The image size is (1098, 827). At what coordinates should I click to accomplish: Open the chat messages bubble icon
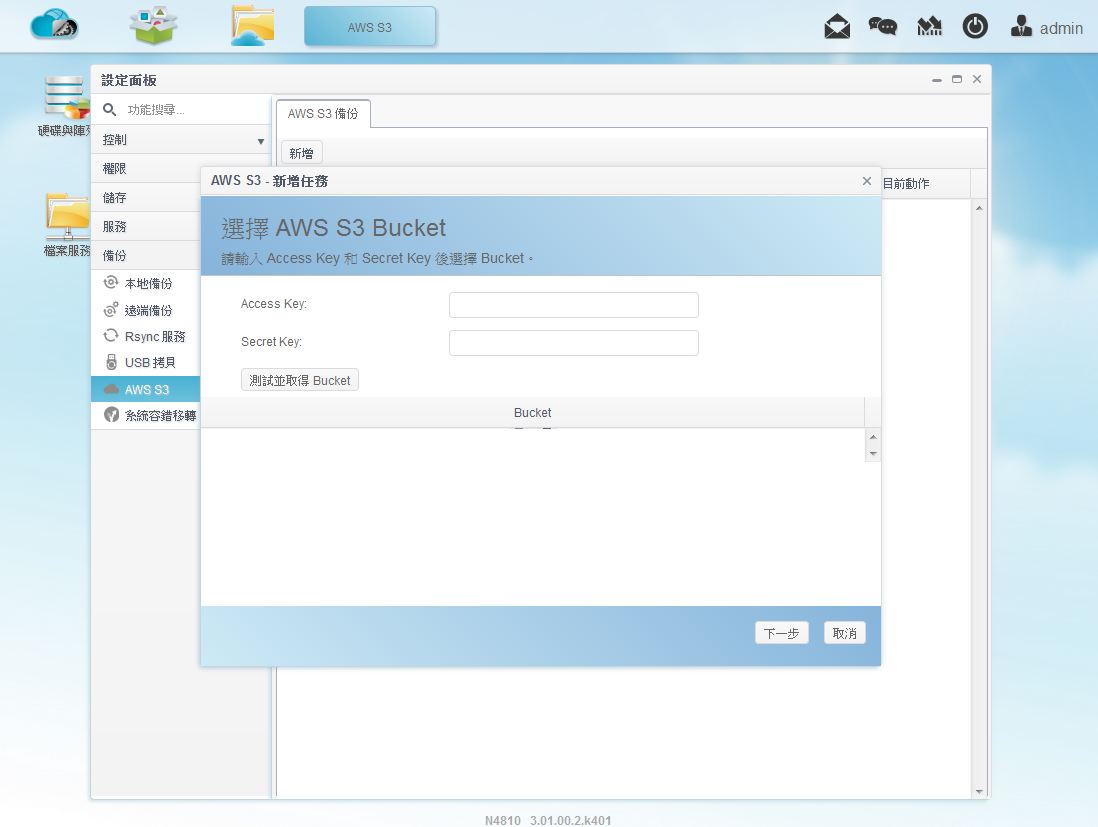(882, 27)
